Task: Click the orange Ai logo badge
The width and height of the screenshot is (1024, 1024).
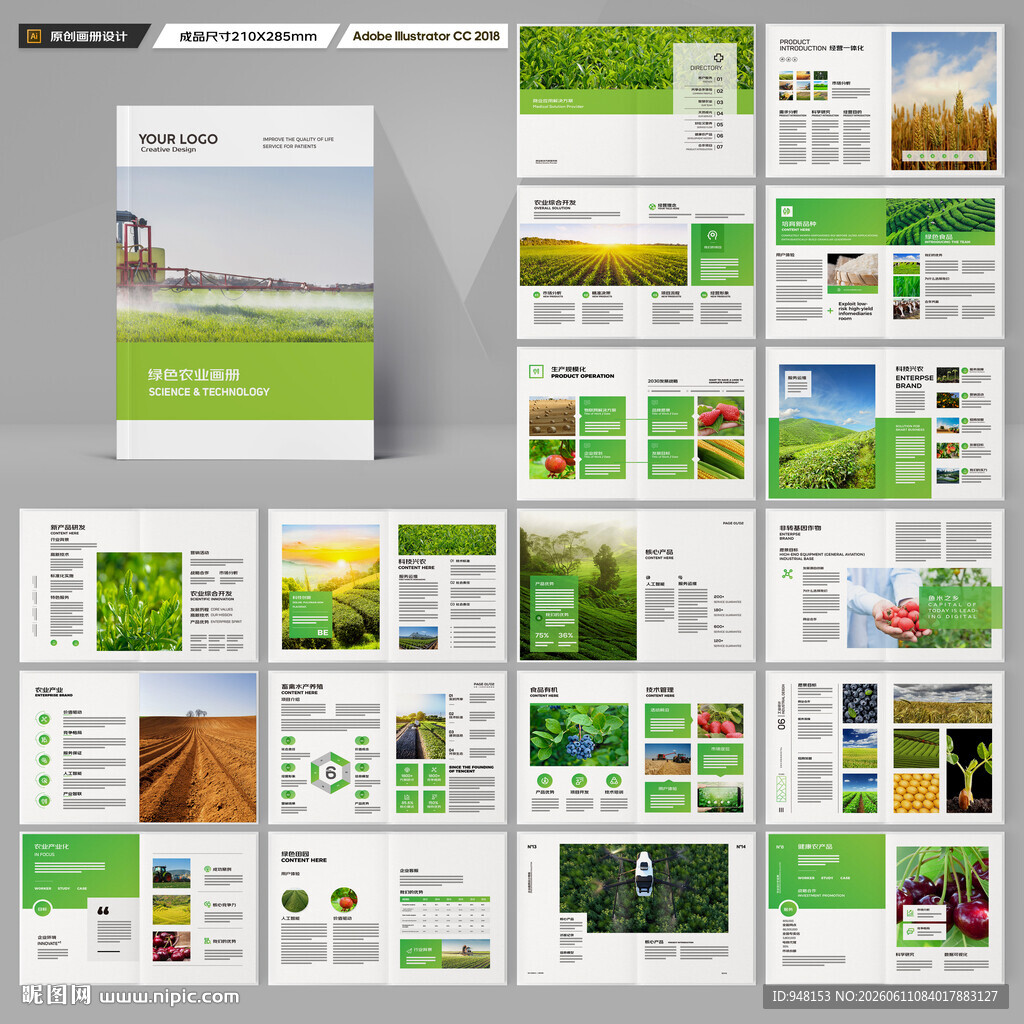Action: (34, 37)
